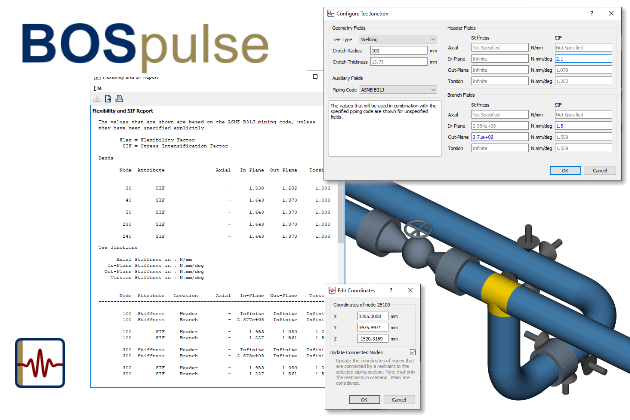Click the X coordinate input field
This screenshot has width=630, height=420.
(372, 316)
